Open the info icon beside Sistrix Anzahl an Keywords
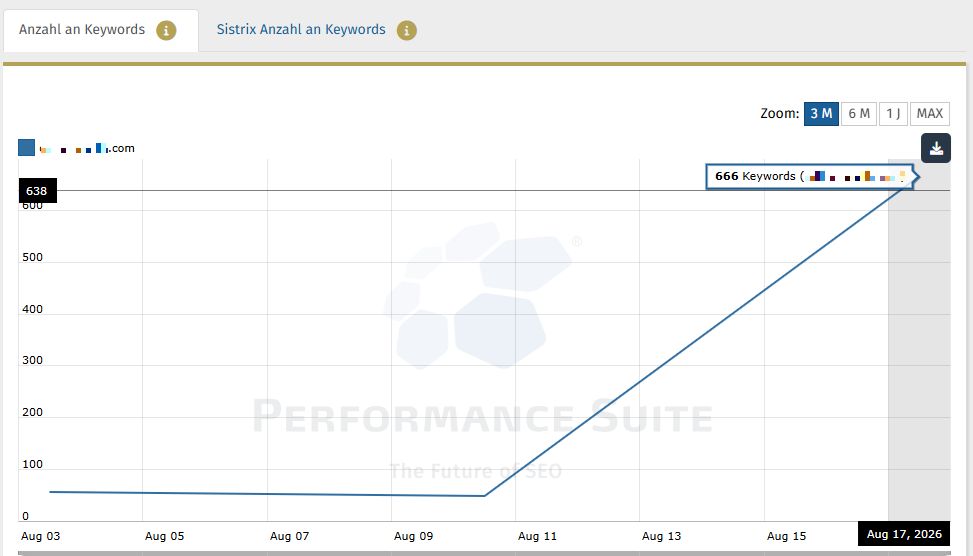973x556 pixels. pos(406,30)
